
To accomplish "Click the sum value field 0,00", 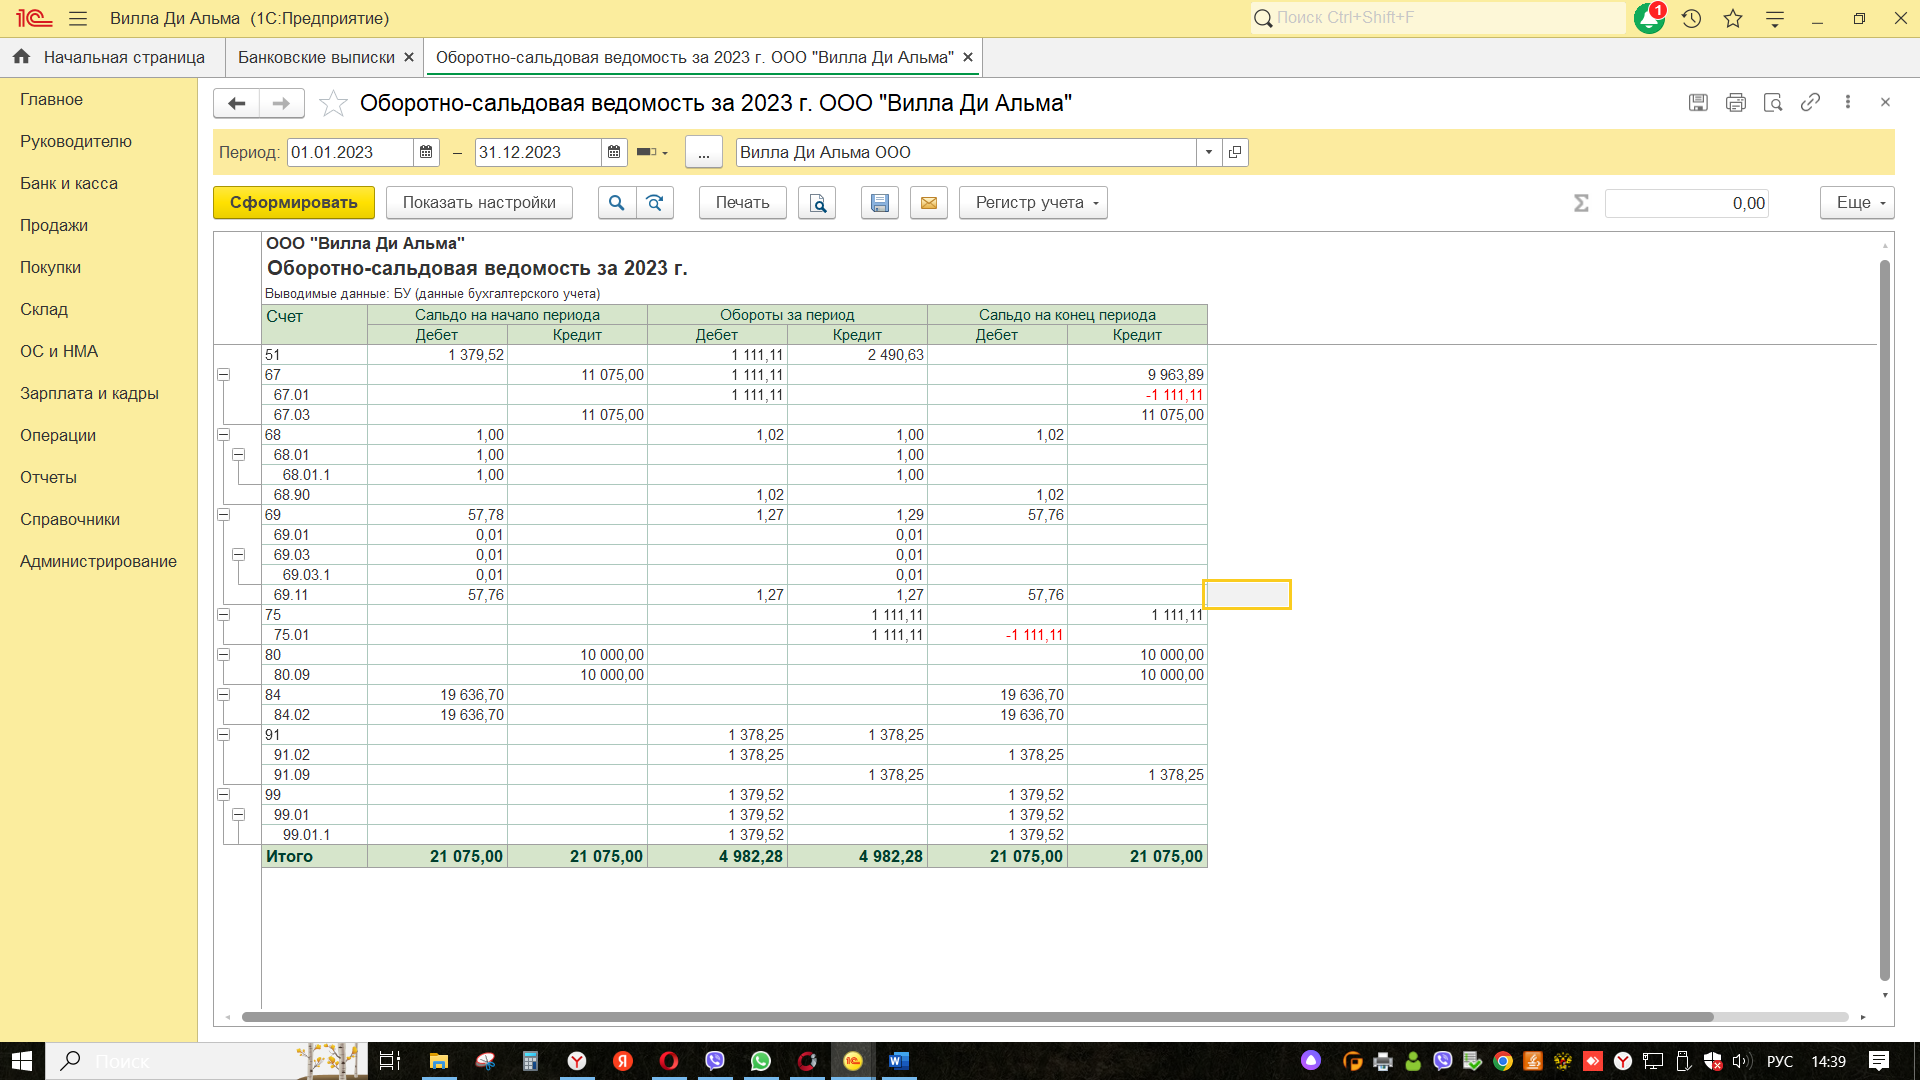I will click(1686, 203).
